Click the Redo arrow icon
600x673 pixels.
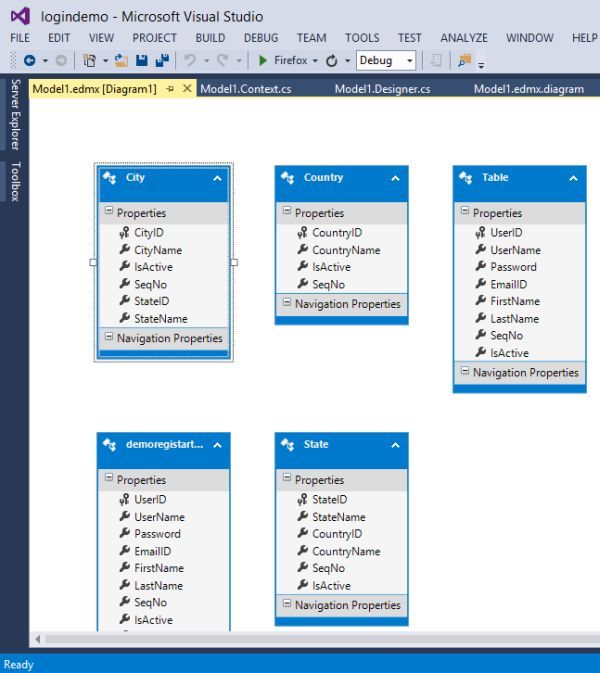click(223, 60)
